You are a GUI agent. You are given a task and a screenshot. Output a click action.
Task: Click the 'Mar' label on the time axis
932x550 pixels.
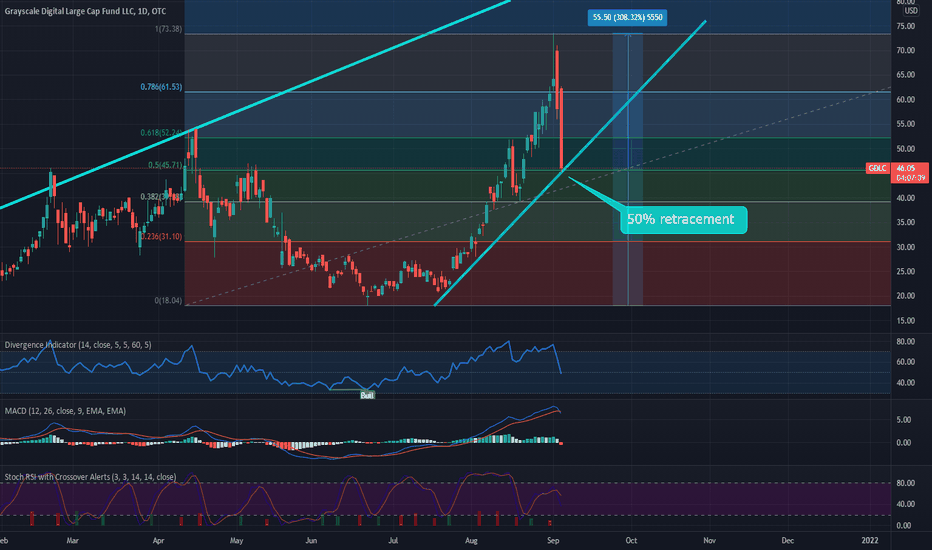coord(73,540)
